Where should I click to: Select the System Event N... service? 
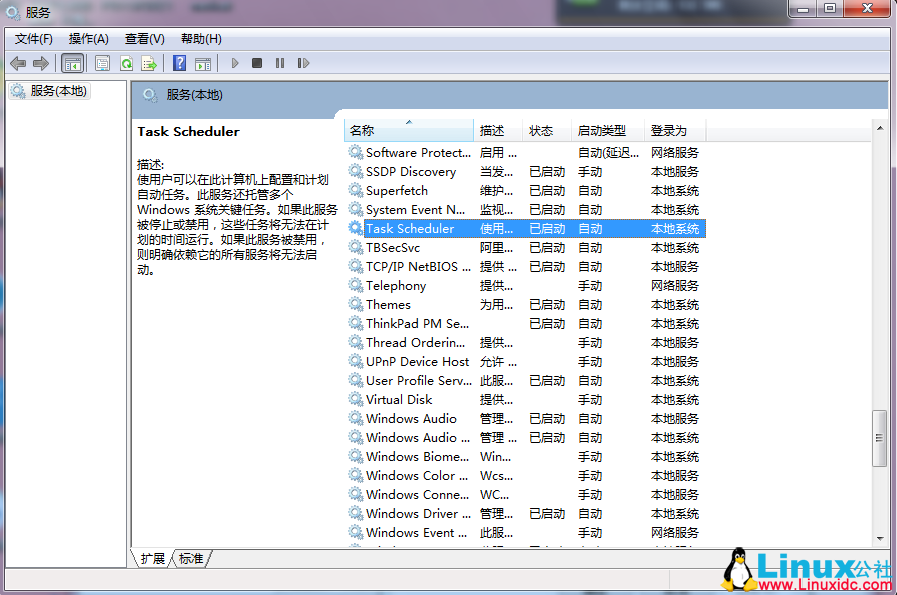416,209
